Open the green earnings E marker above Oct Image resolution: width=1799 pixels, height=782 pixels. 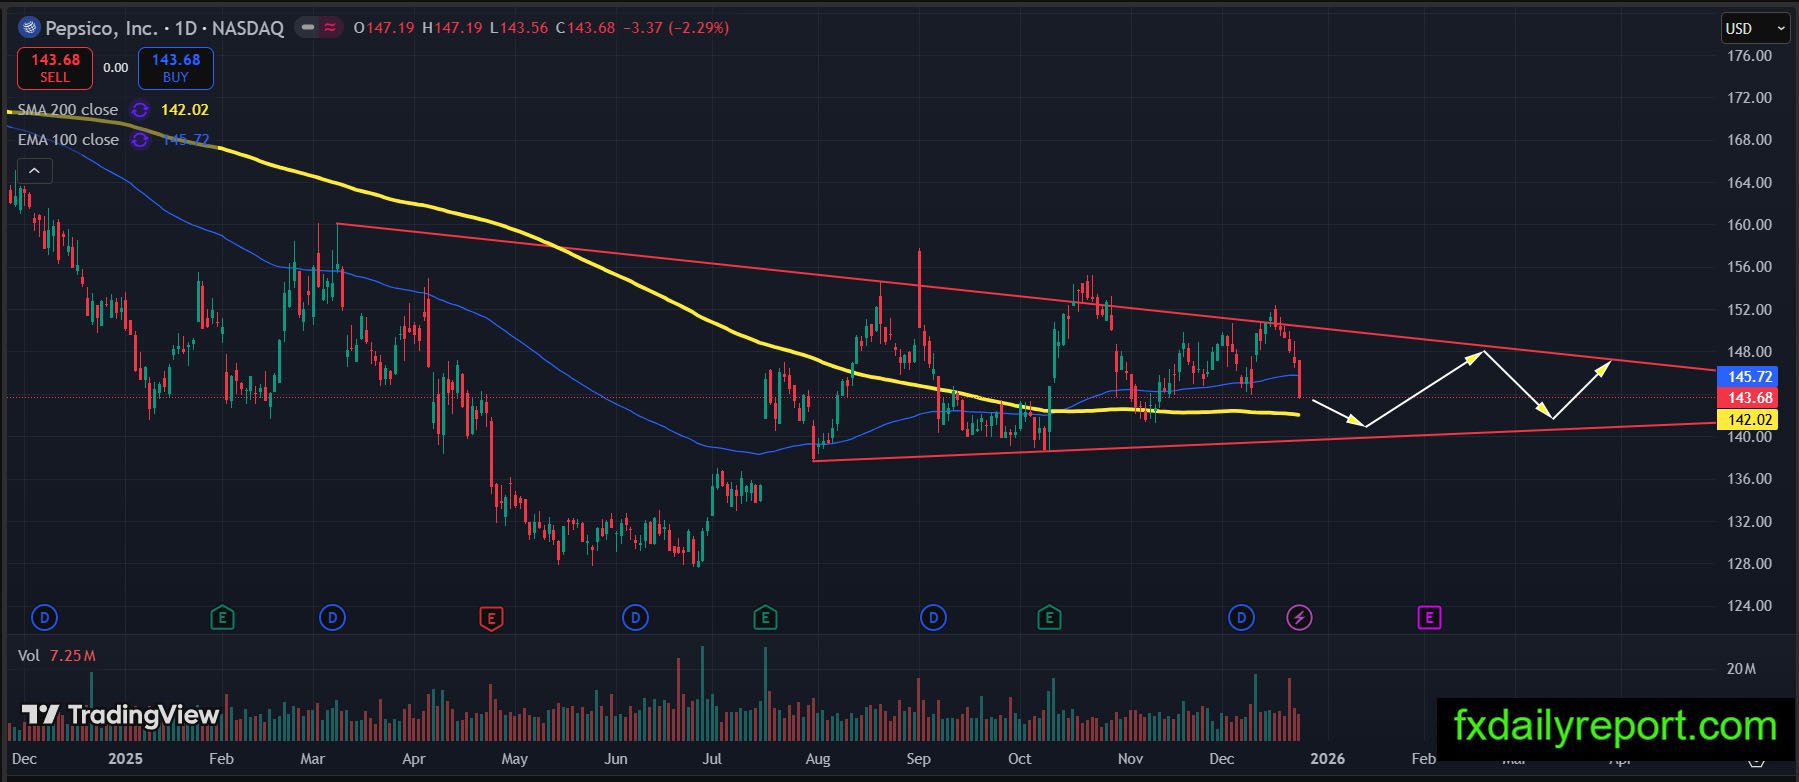(1049, 618)
